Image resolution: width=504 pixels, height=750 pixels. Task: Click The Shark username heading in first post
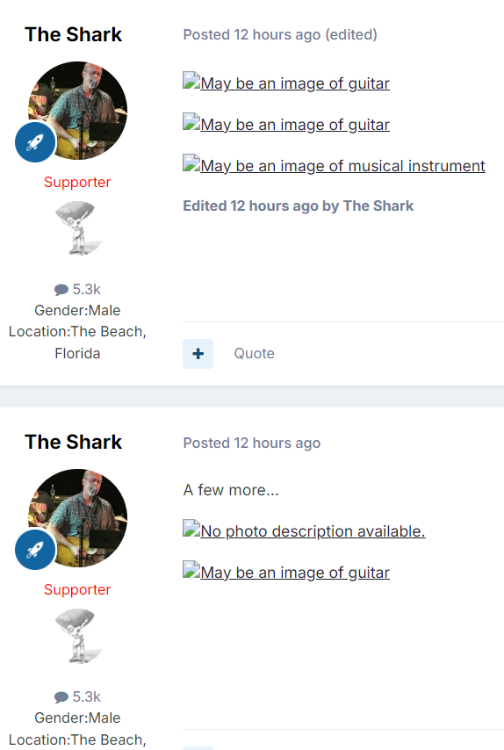pos(73,34)
